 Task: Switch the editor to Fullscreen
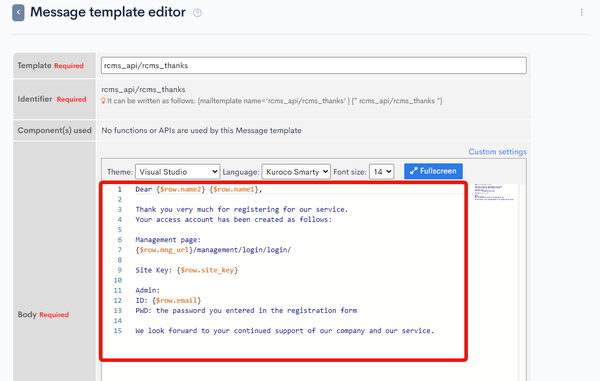[433, 171]
